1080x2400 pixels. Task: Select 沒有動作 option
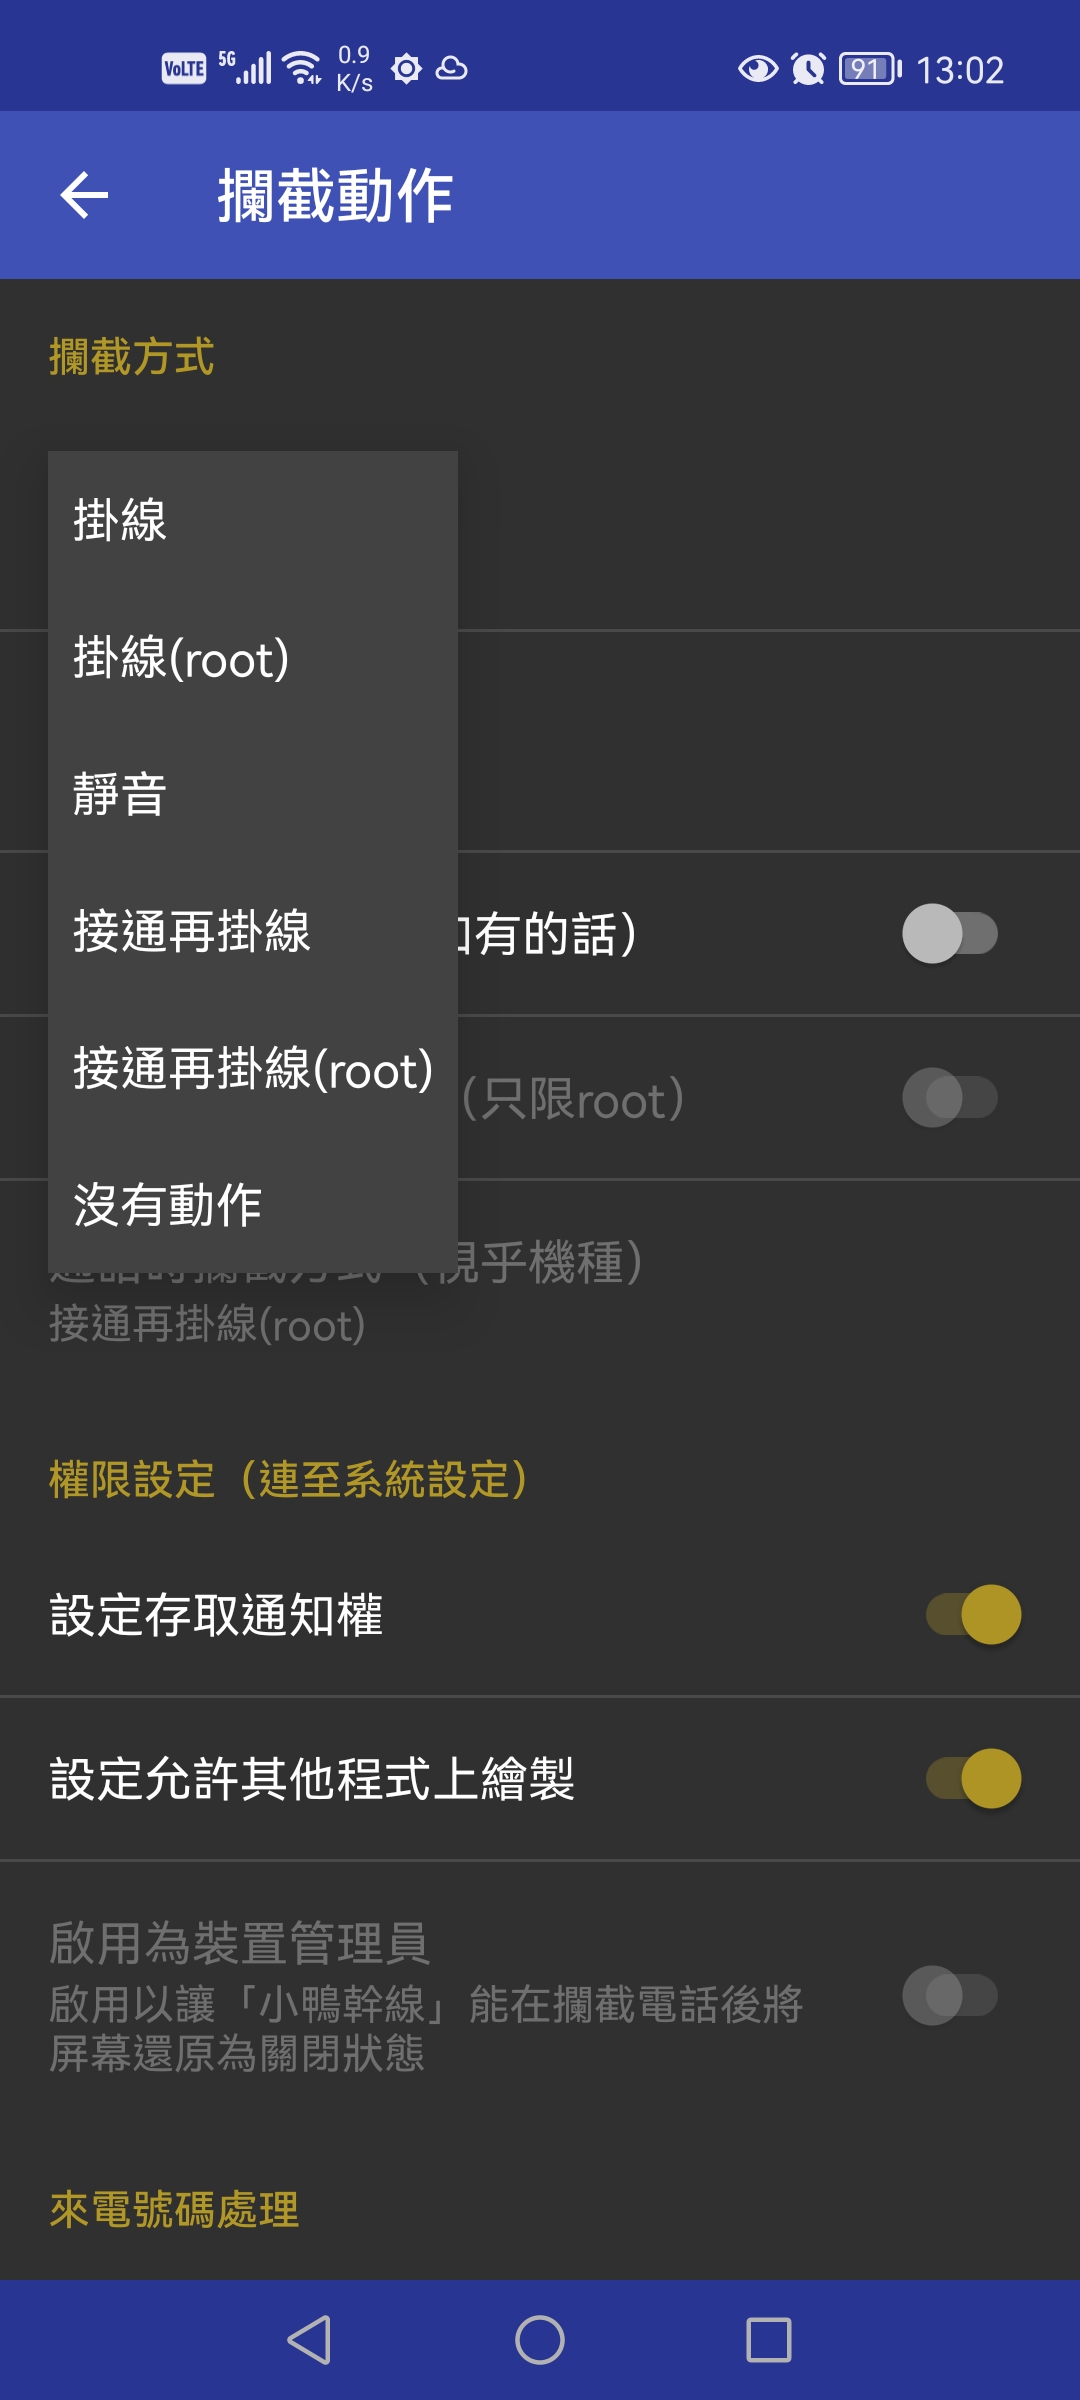tap(252, 1205)
